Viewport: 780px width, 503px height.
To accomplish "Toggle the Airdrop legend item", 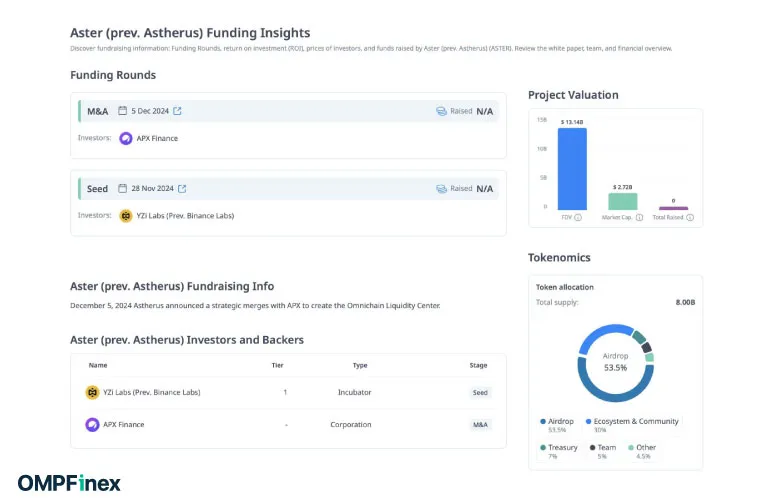I will 560,421.
